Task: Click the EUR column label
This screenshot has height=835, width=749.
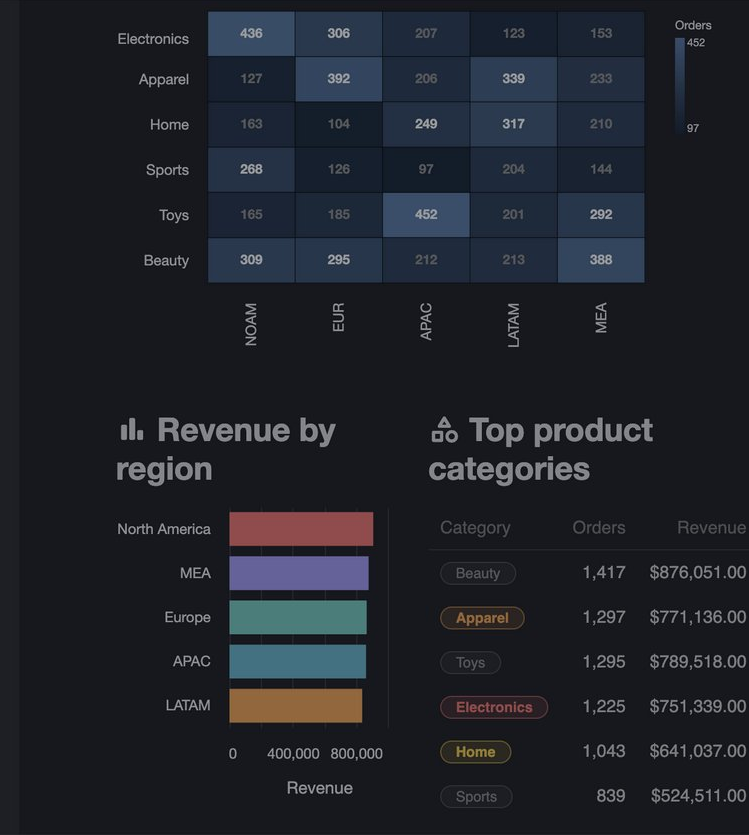Action: pyautogui.click(x=339, y=317)
